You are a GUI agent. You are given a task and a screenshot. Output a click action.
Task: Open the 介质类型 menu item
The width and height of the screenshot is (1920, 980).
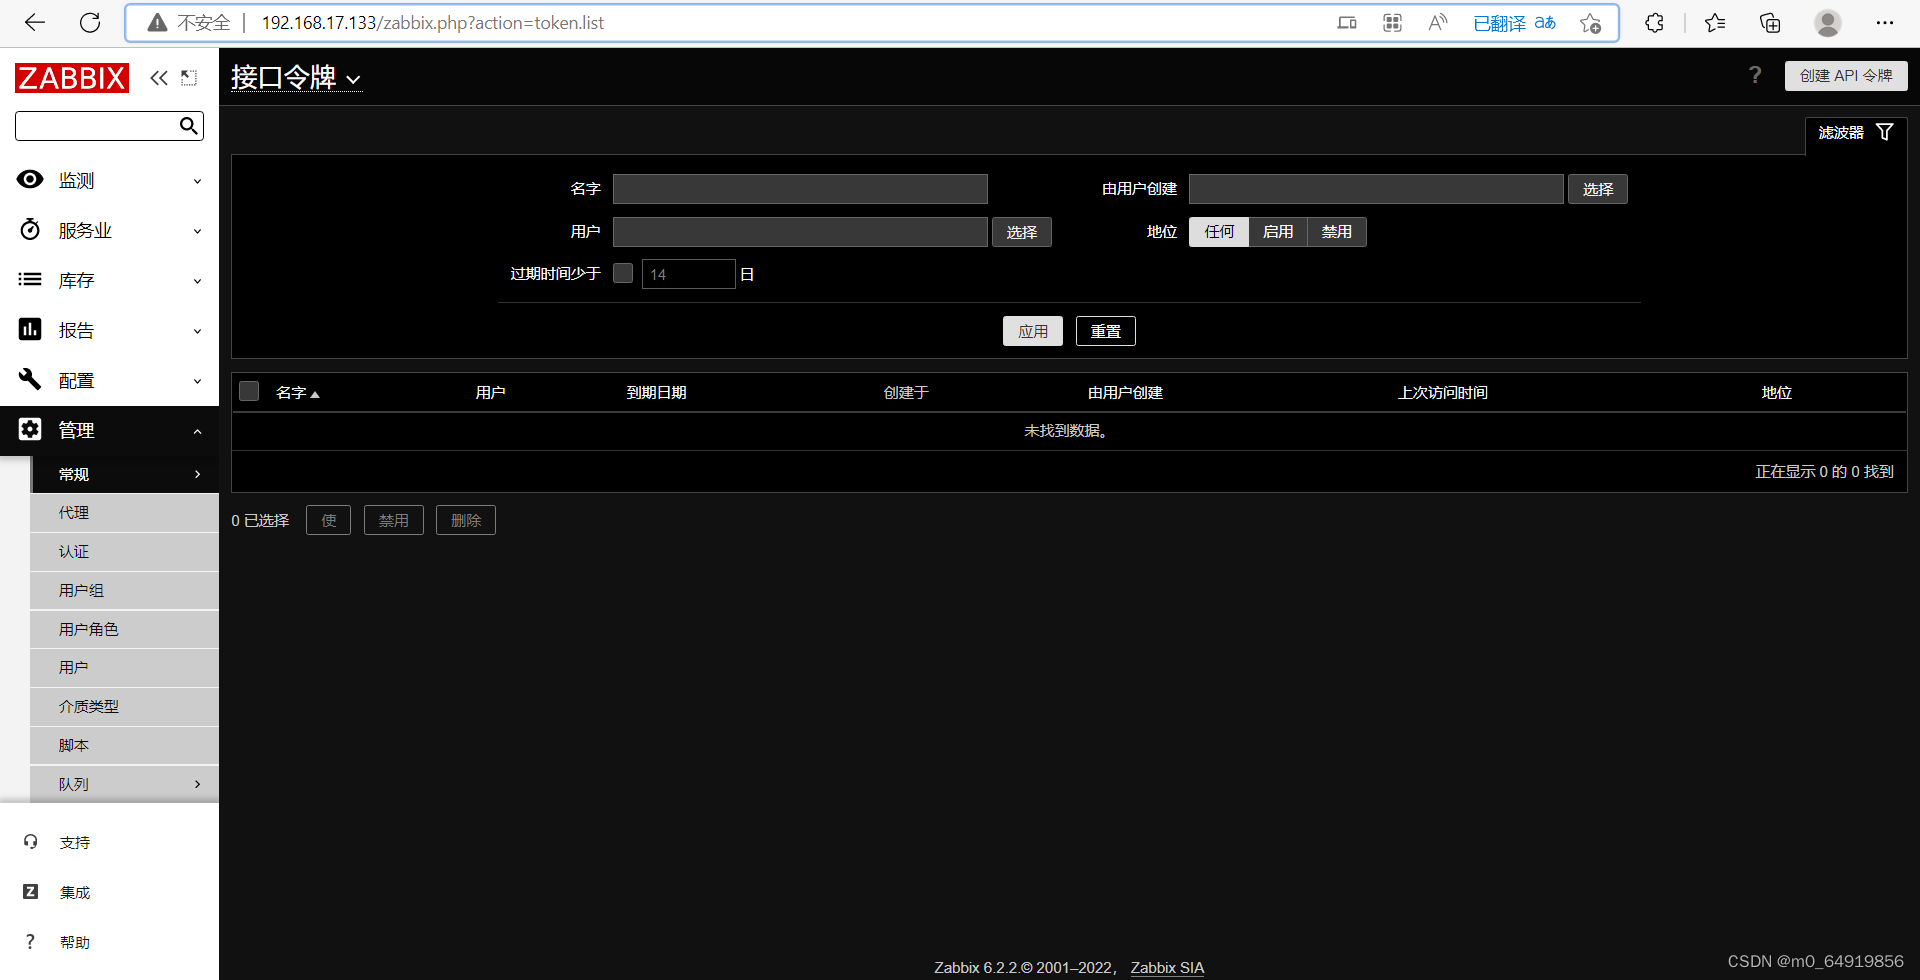pyautogui.click(x=125, y=707)
